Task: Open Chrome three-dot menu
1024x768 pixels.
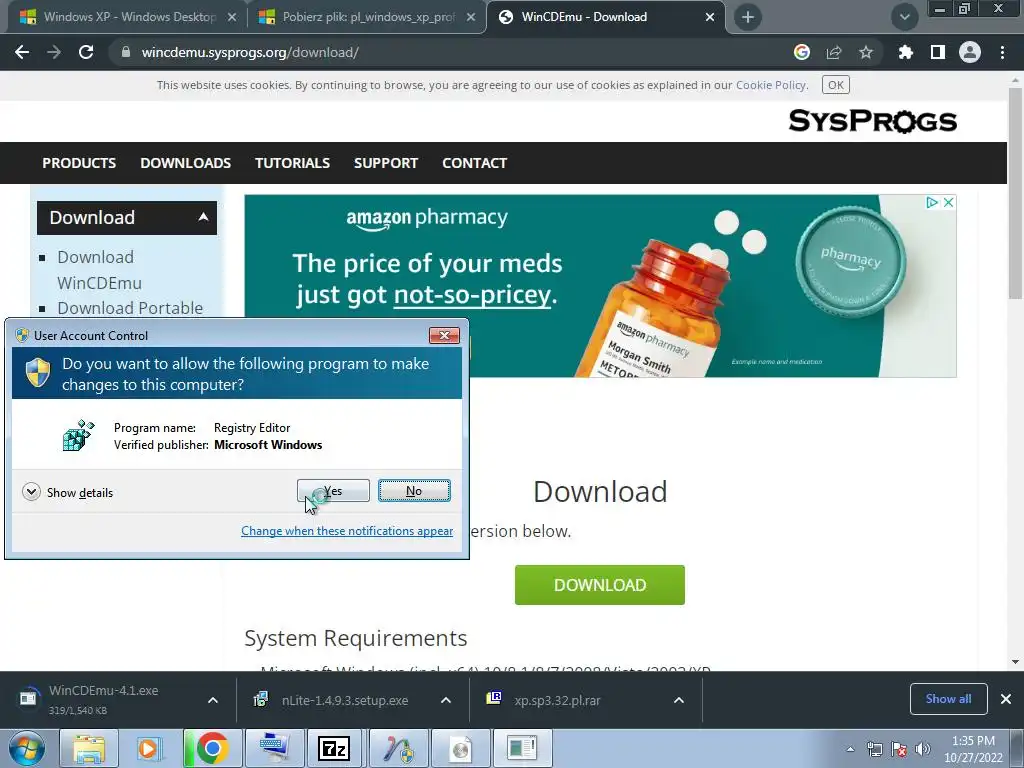Action: coord(1002,52)
